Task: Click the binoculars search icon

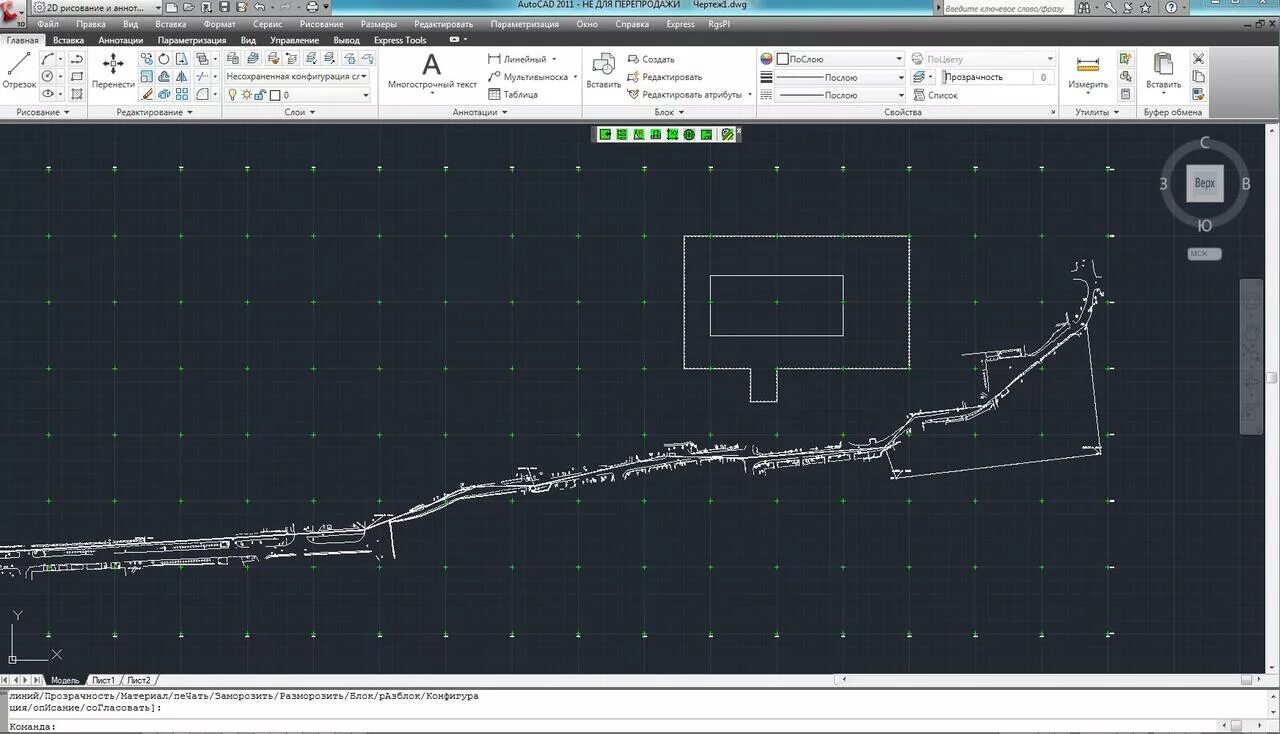Action: (x=1084, y=7)
